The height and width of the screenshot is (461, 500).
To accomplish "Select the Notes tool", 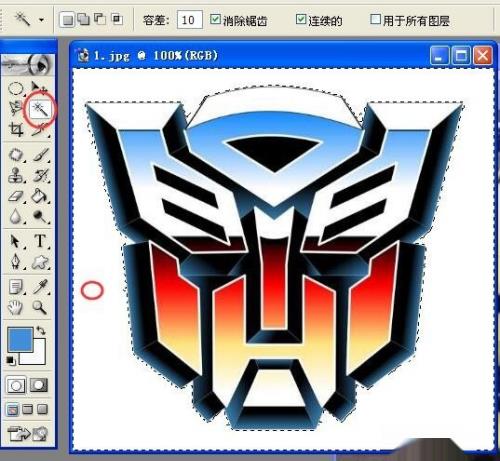I will click(15, 287).
